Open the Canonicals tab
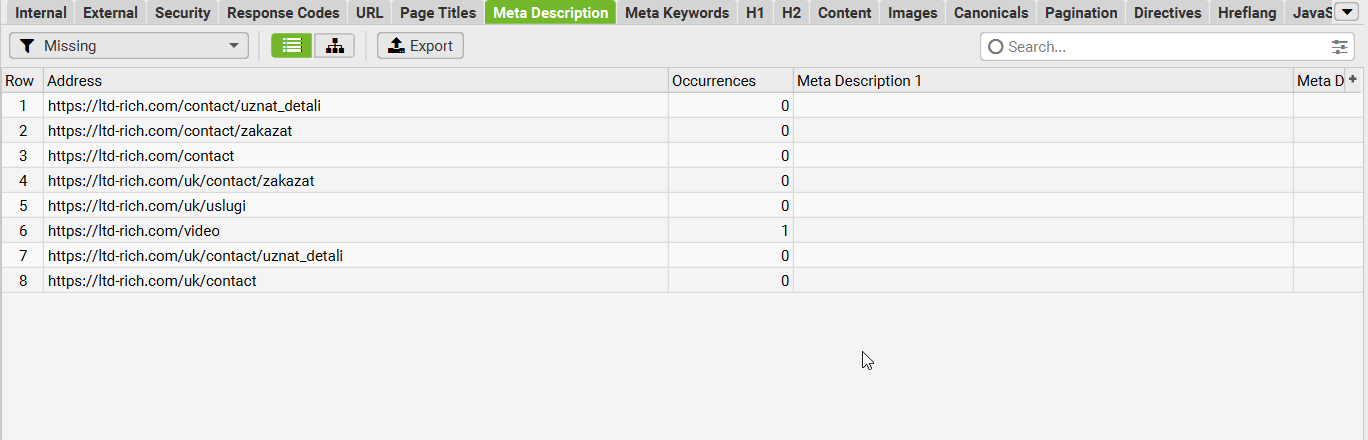The height and width of the screenshot is (440, 1368). pyautogui.click(x=991, y=13)
